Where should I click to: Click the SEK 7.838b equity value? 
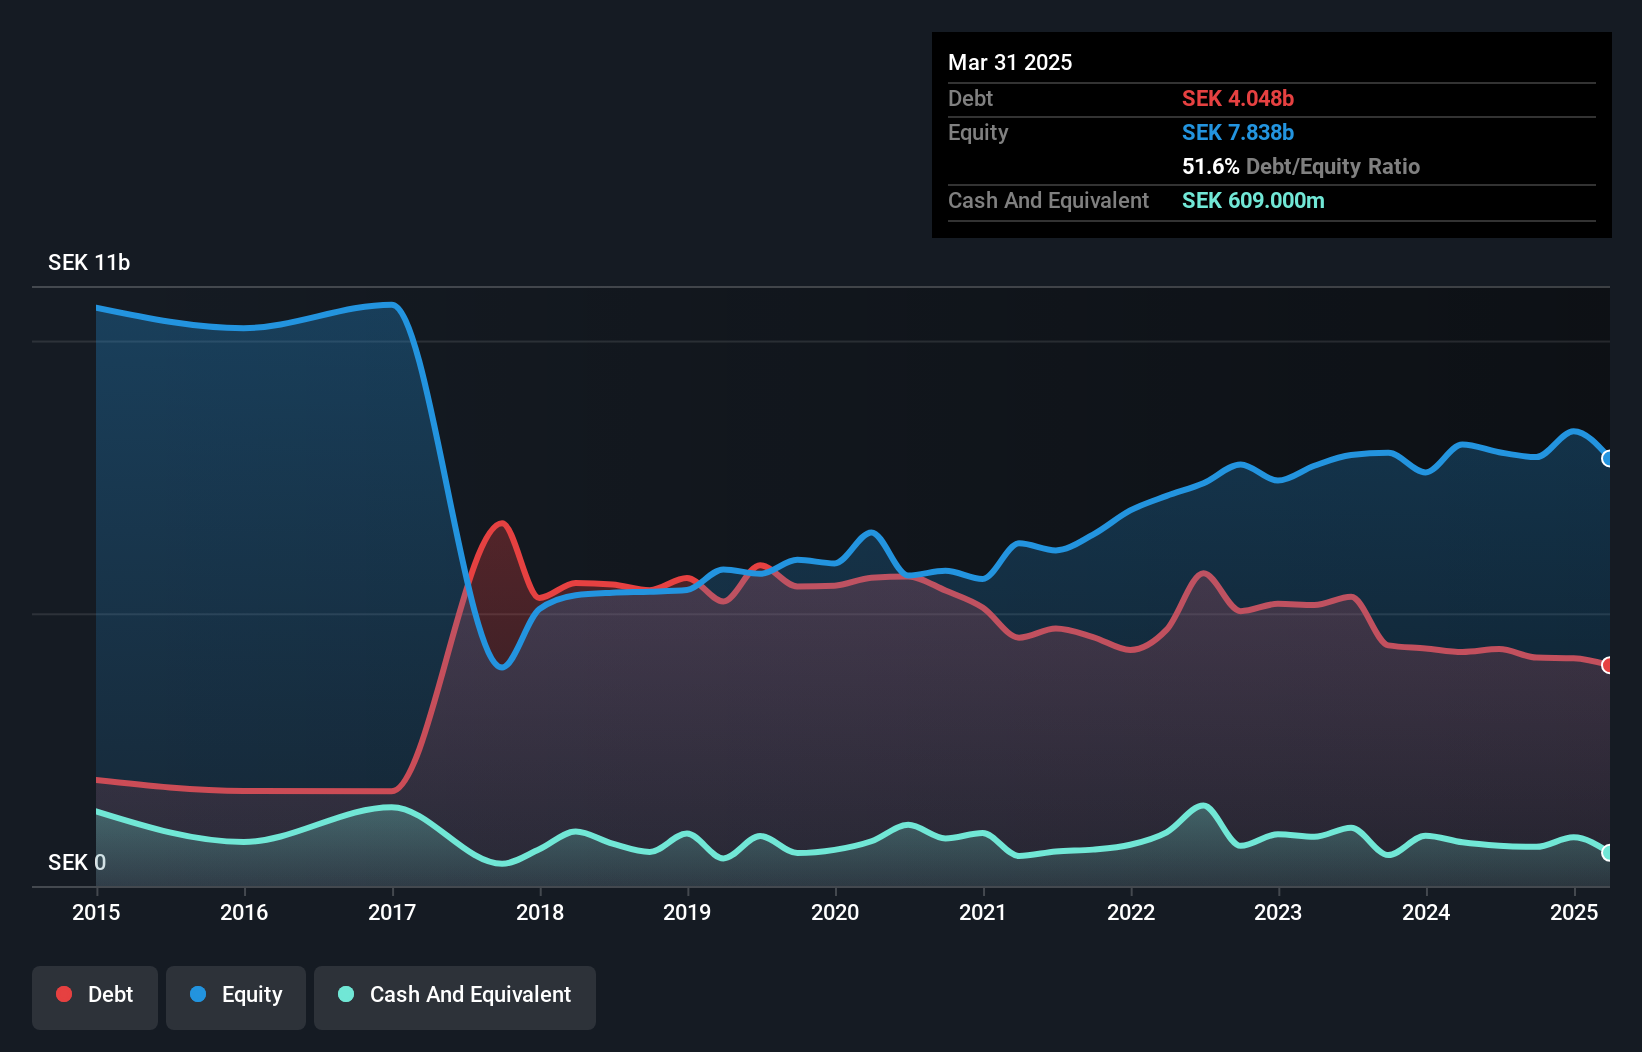click(1238, 133)
